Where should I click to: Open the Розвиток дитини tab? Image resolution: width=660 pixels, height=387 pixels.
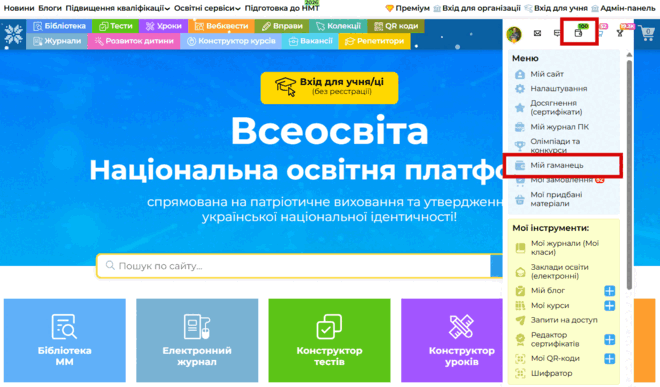coord(134,41)
